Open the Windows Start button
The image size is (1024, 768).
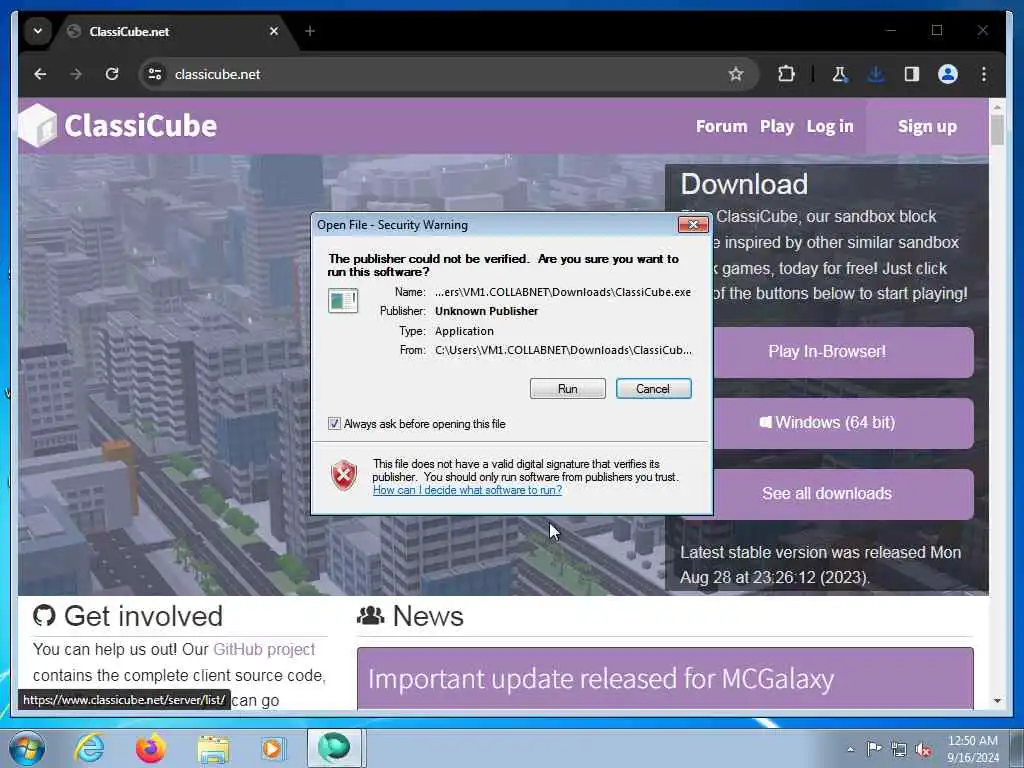[26, 748]
